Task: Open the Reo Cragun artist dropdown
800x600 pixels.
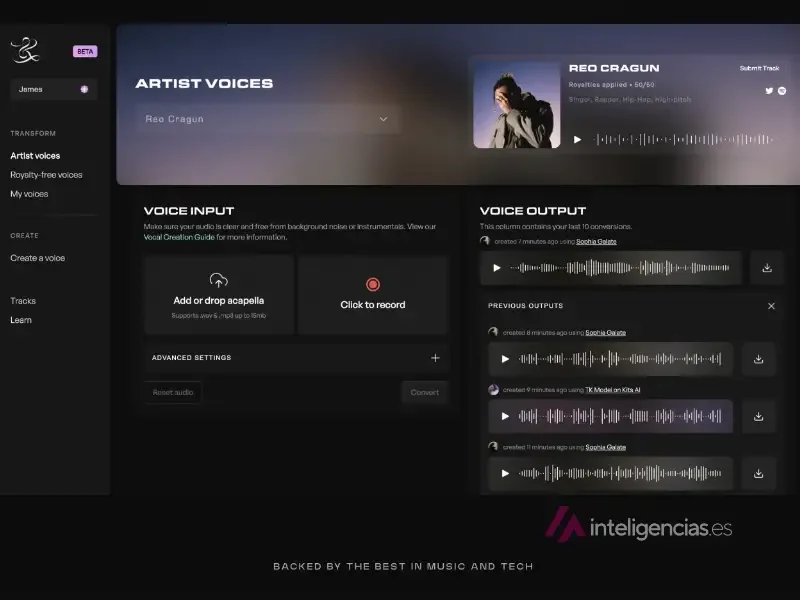Action: [267, 119]
